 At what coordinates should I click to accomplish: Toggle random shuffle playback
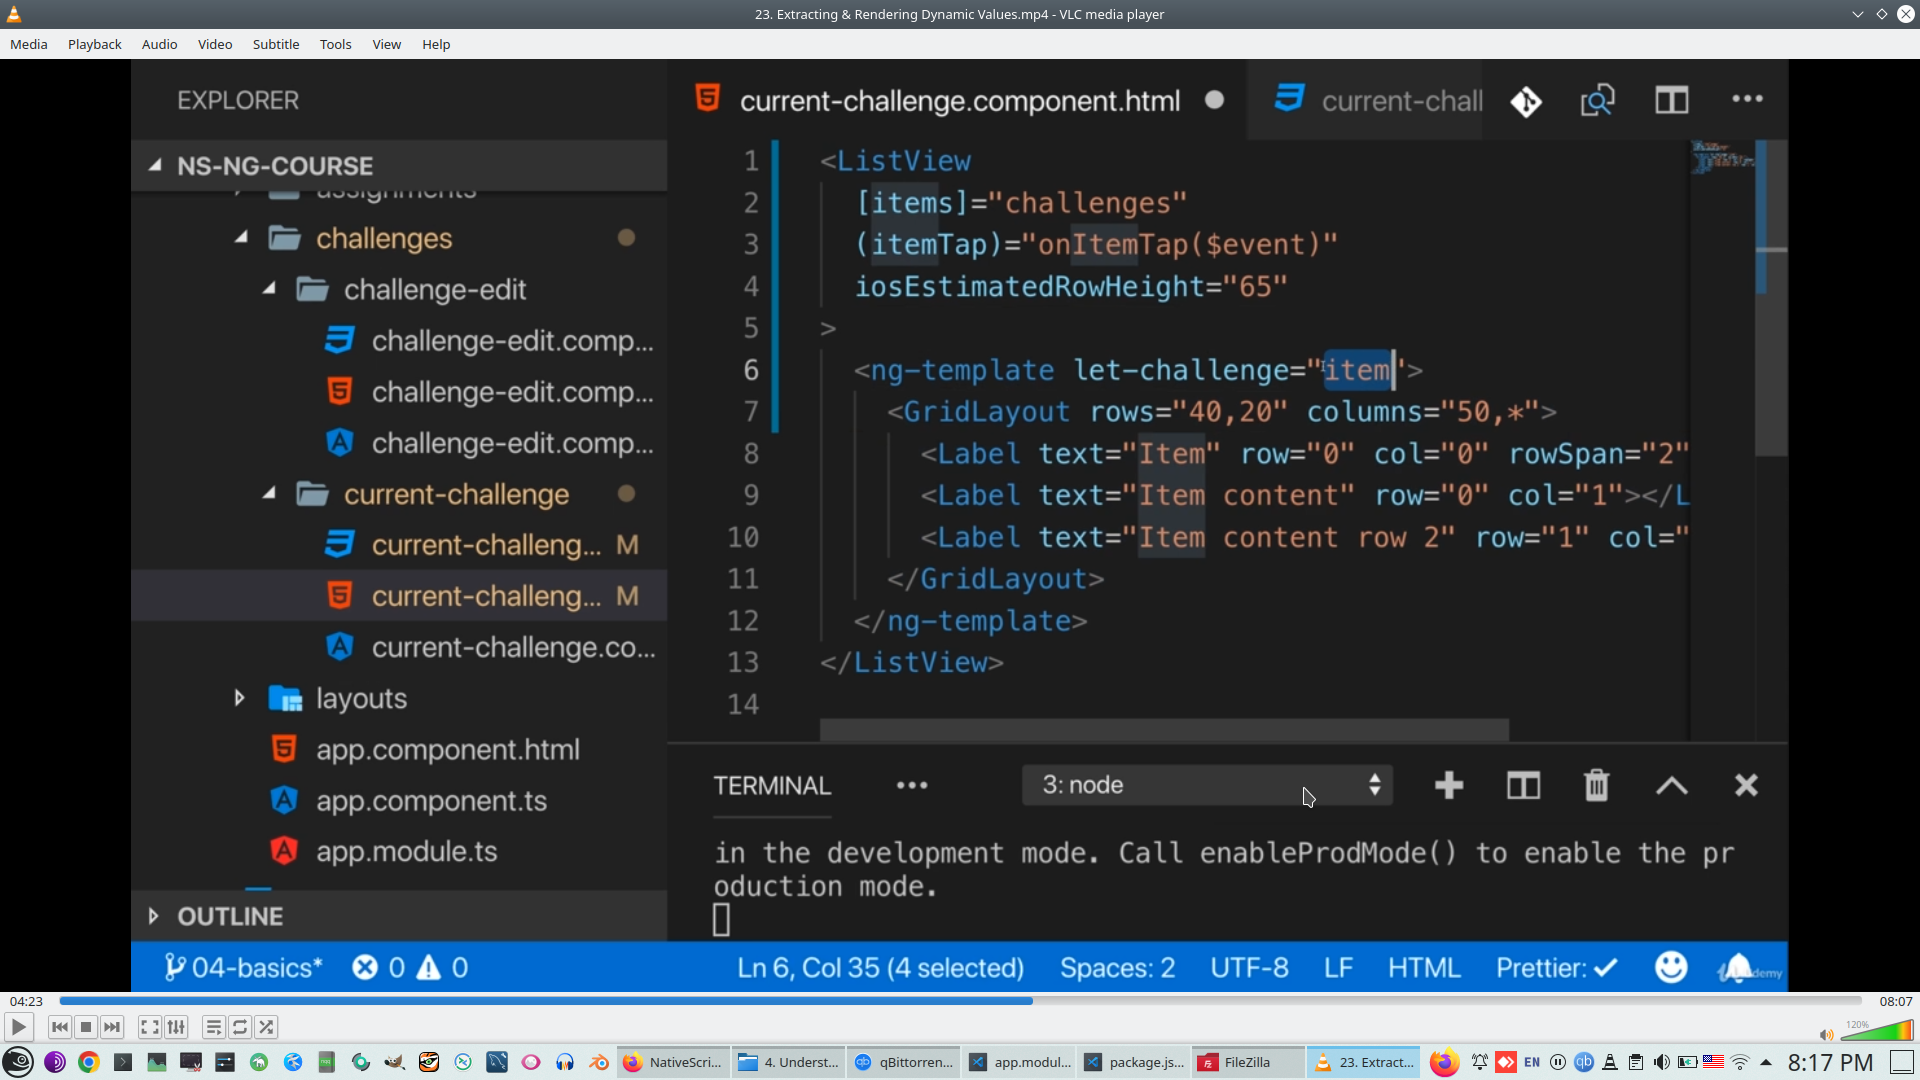pos(266,1027)
